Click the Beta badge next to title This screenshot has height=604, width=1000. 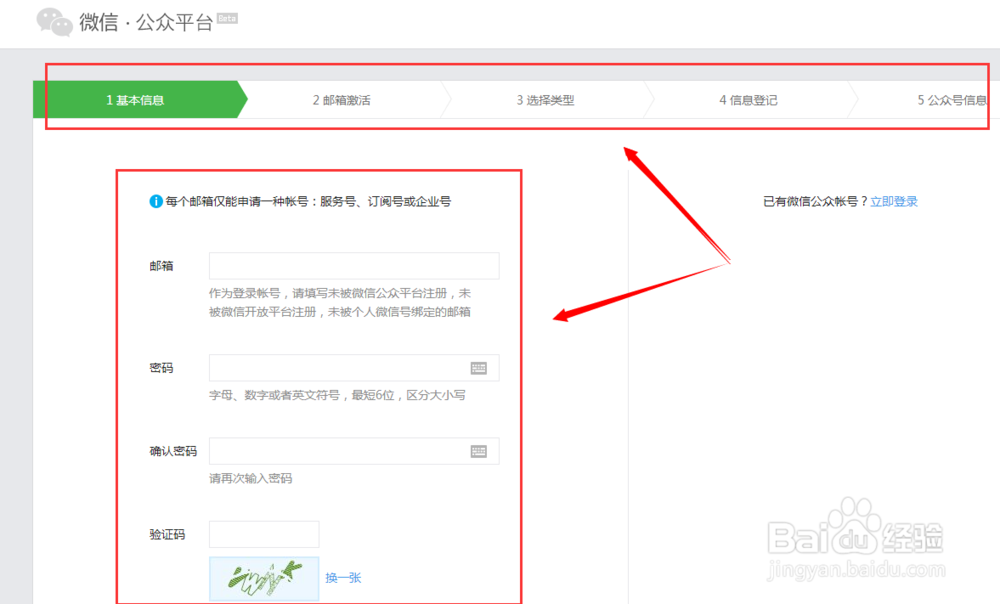coord(227,18)
